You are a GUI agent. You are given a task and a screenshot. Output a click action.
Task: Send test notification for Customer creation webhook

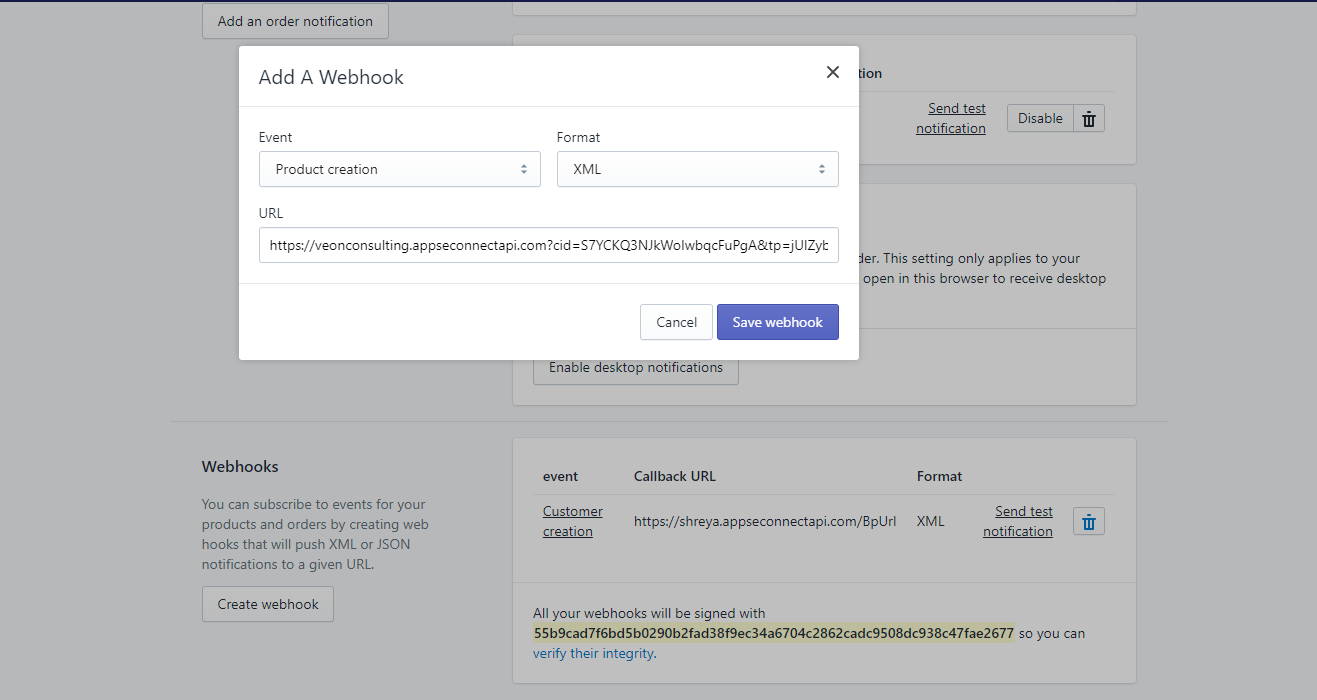coord(1017,520)
